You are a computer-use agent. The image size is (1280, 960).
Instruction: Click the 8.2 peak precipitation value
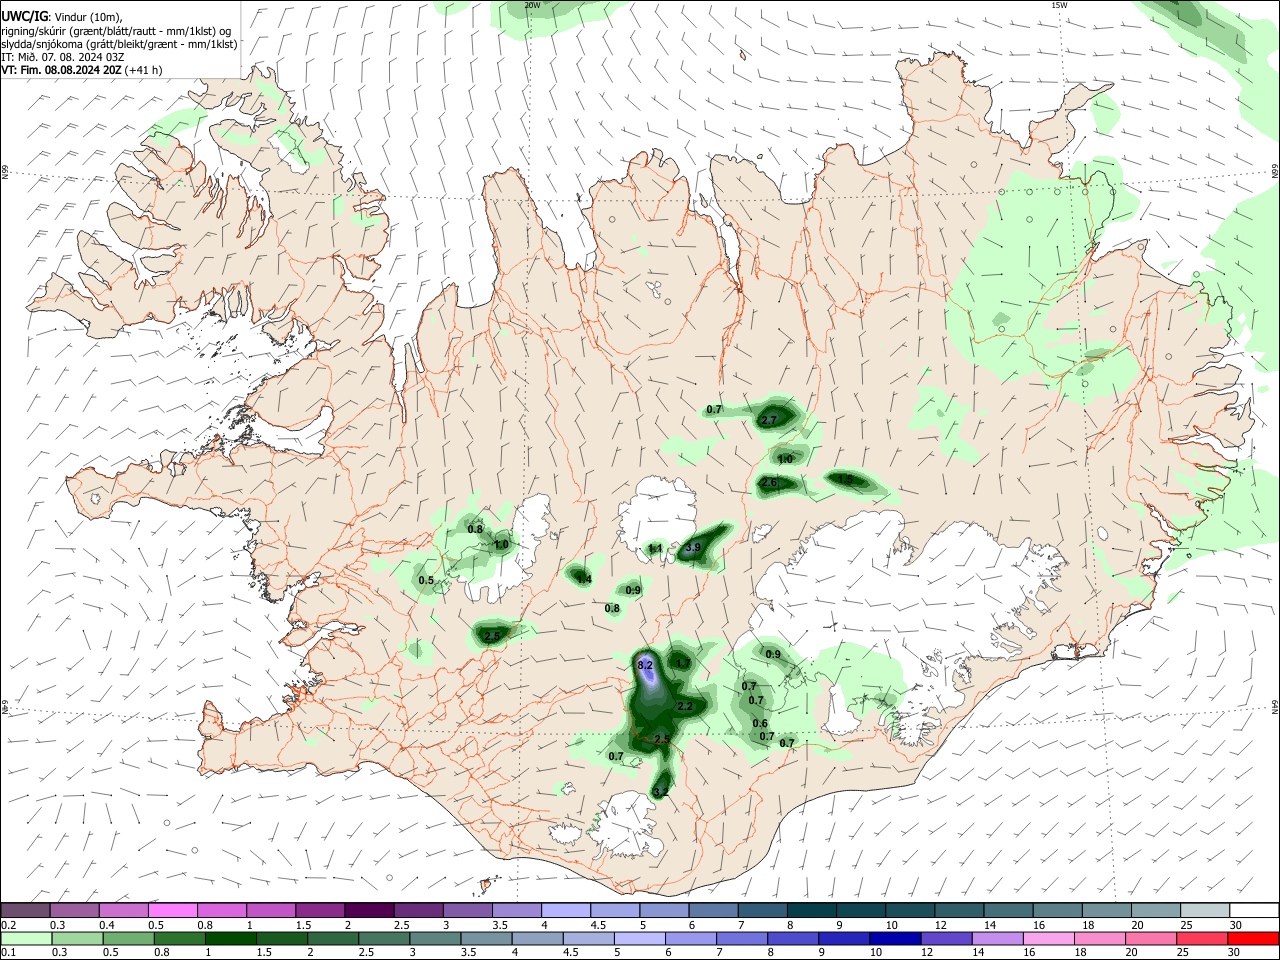645,665
